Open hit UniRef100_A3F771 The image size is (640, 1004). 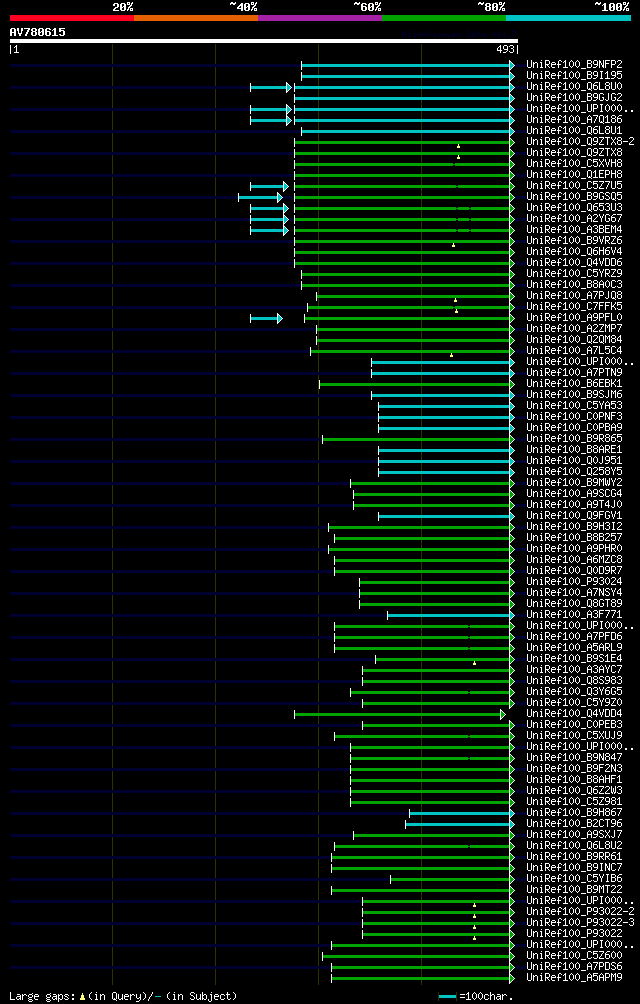pyautogui.click(x=574, y=614)
